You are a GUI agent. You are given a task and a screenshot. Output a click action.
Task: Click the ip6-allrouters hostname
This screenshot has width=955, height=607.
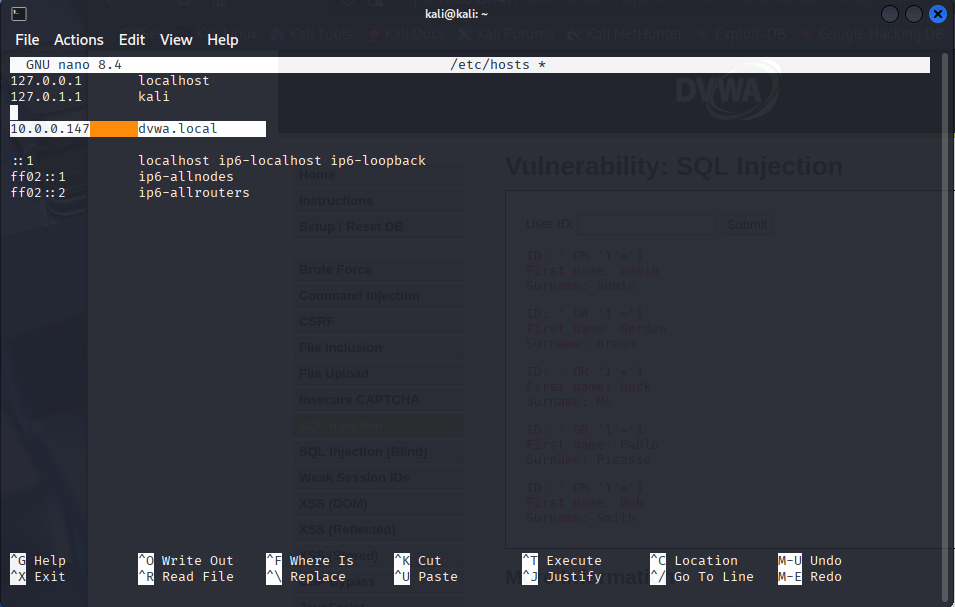(x=194, y=192)
